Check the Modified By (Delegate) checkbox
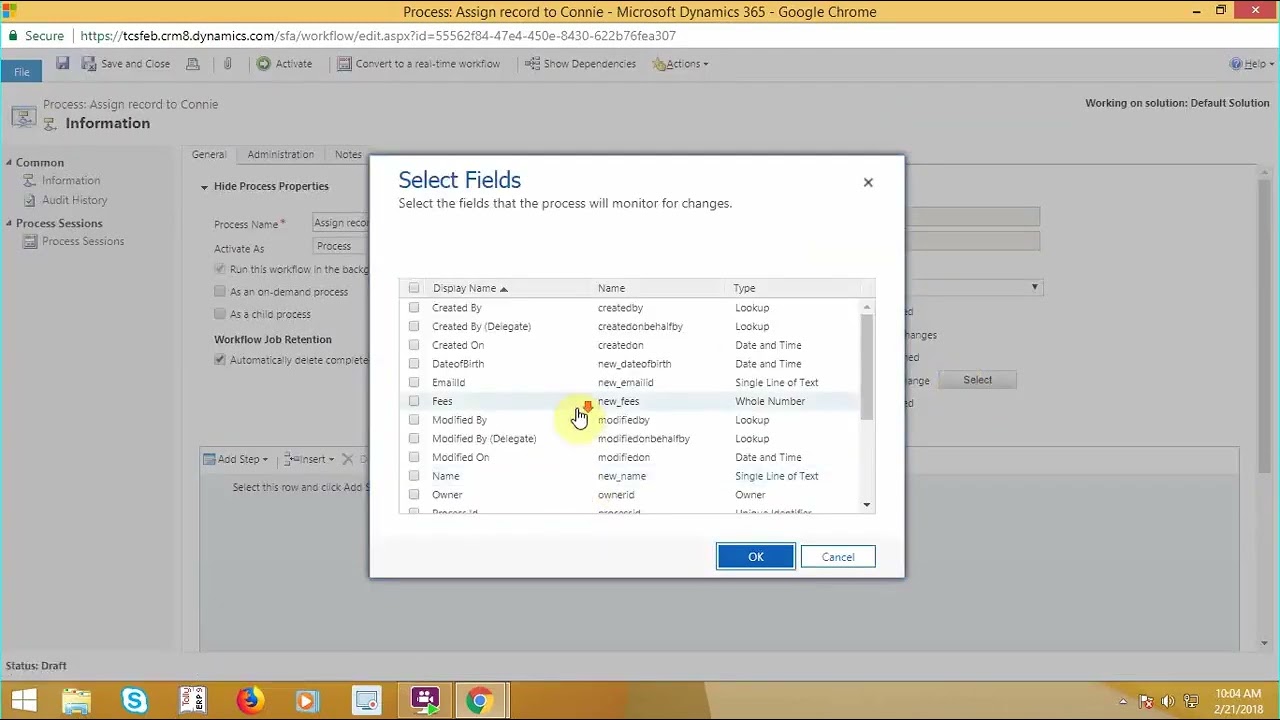 (x=414, y=438)
